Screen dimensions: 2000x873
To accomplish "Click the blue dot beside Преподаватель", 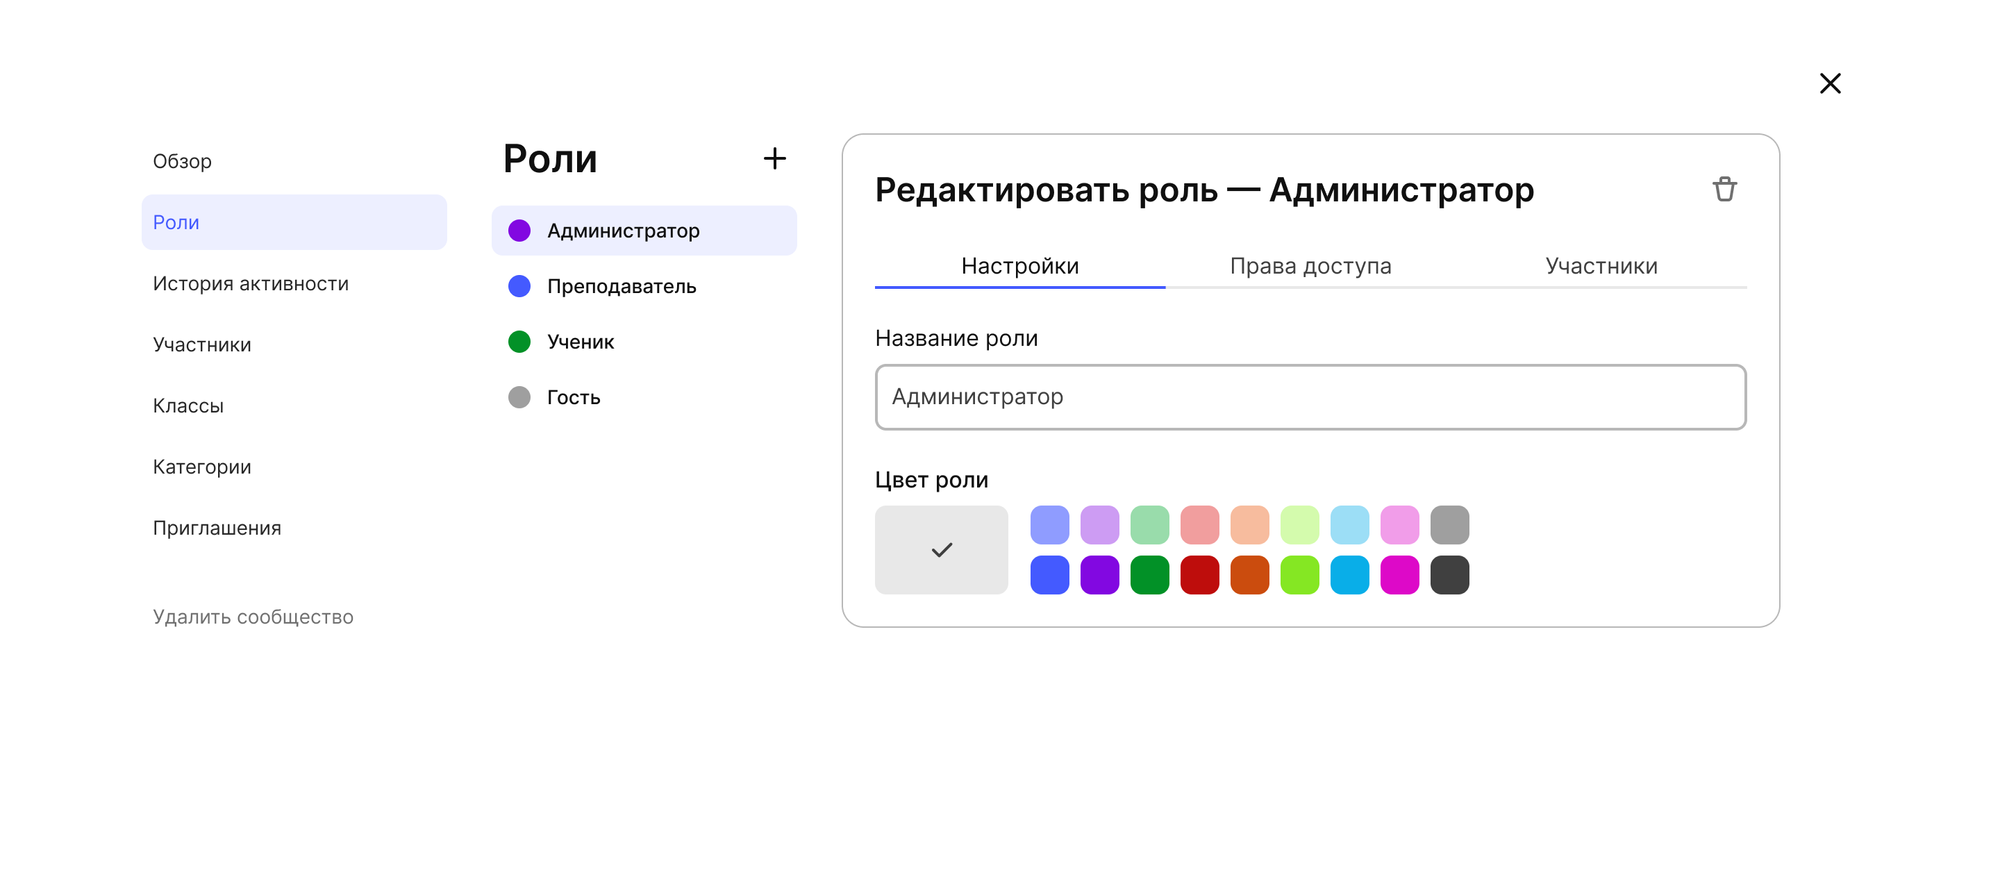I will [519, 286].
